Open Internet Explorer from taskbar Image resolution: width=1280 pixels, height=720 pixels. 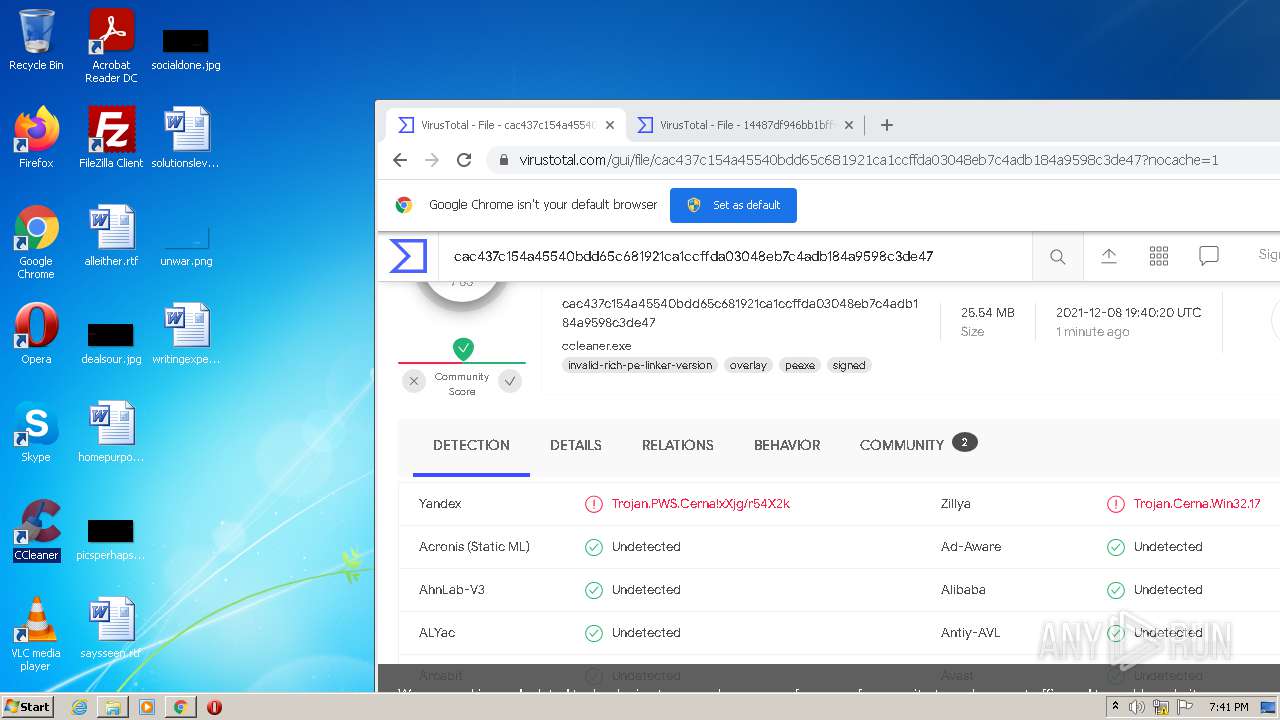pyautogui.click(x=79, y=707)
